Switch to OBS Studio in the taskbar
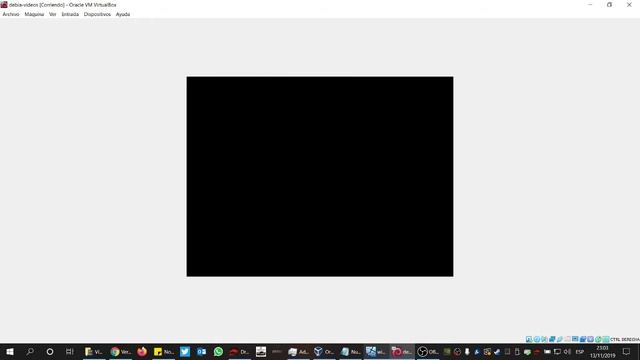The width and height of the screenshot is (640, 360). pyautogui.click(x=428, y=351)
